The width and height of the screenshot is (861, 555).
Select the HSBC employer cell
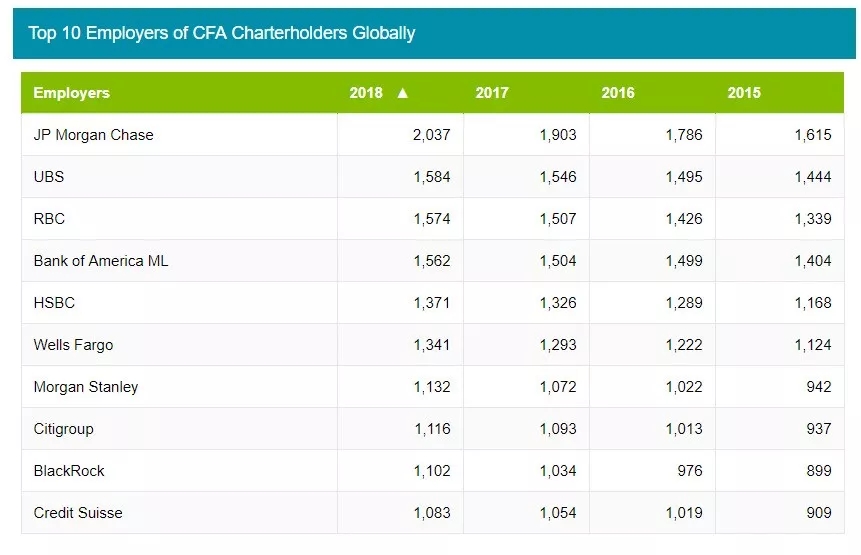[54, 303]
